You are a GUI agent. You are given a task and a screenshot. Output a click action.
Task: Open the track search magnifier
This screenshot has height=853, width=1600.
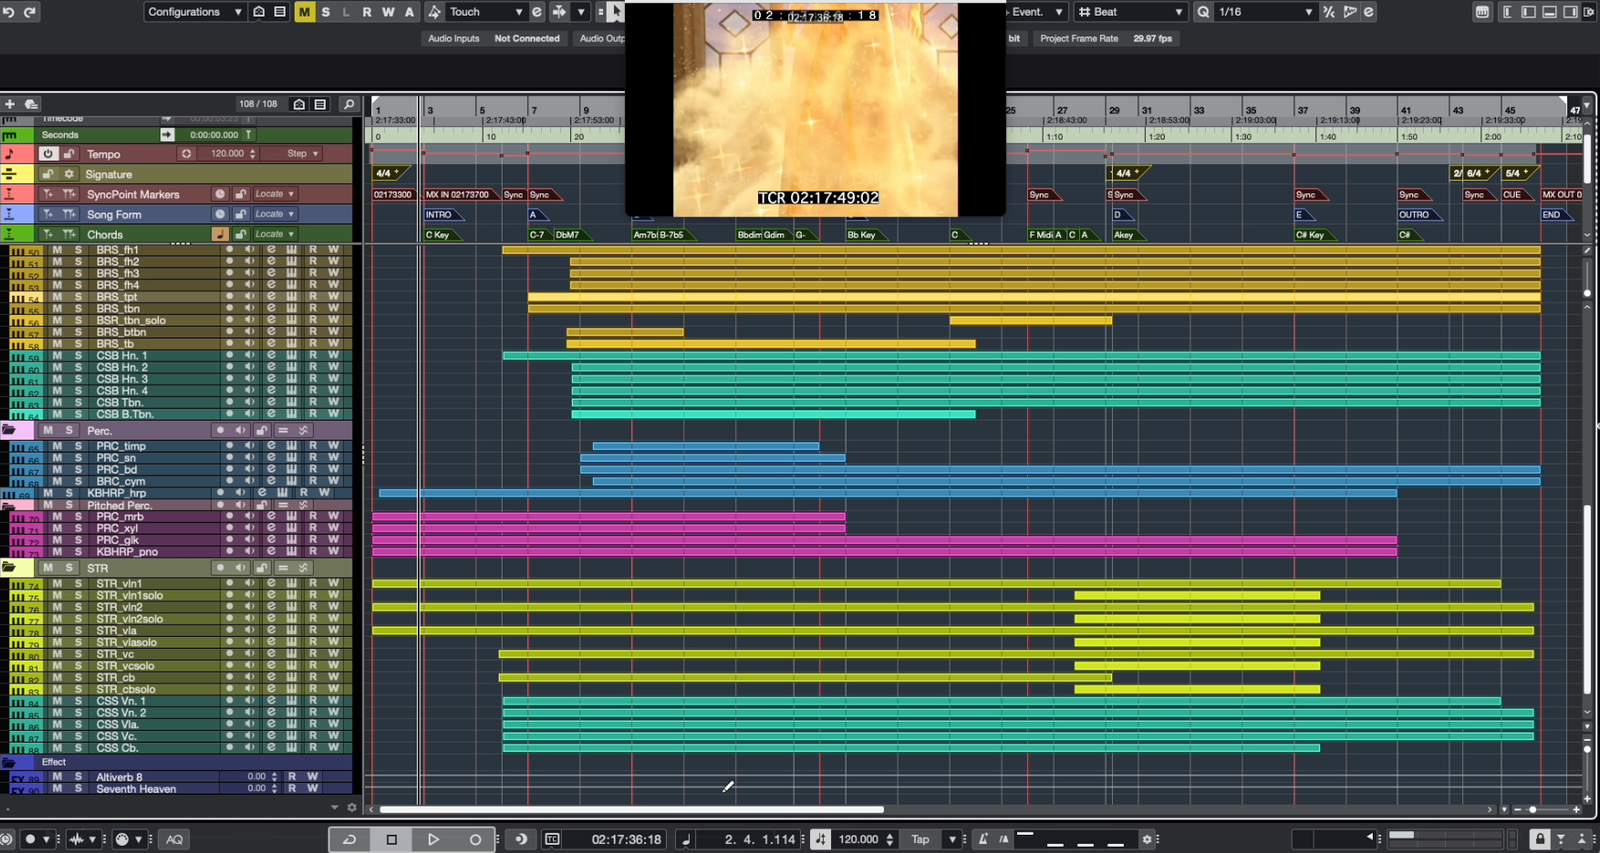[348, 104]
